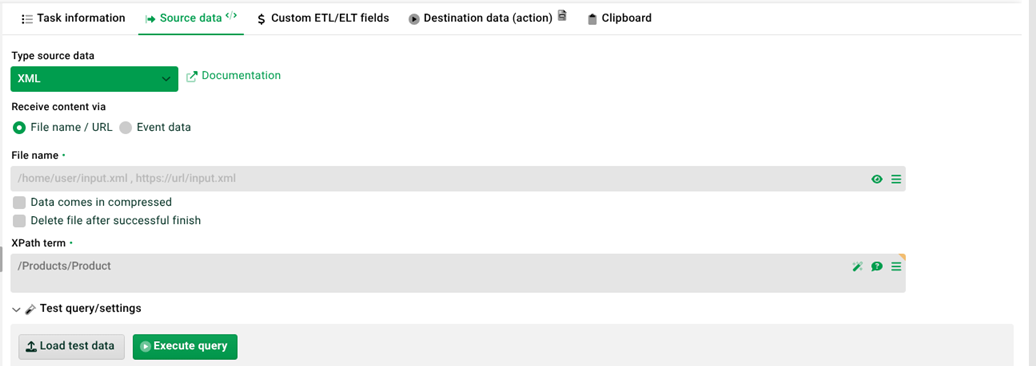Viewport: 1036px width, 366px height.
Task: Click the Execute query button
Action: point(185,346)
